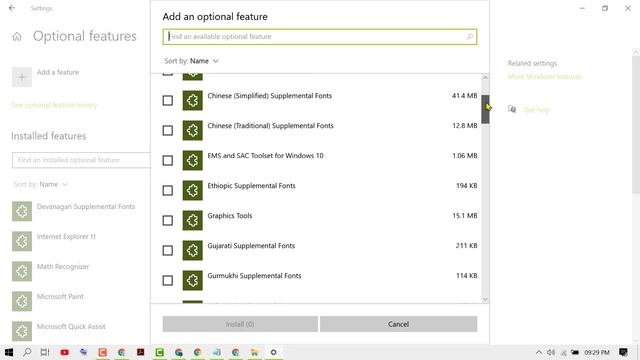Screen dimensions: 640x360
Task: Click the Internet Explorer 11 installed feature icon
Action: pyautogui.click(x=22, y=241)
